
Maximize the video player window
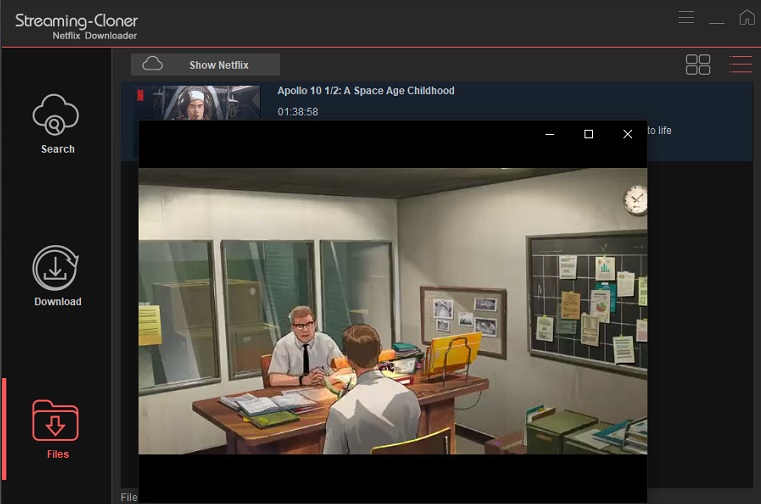pos(588,134)
